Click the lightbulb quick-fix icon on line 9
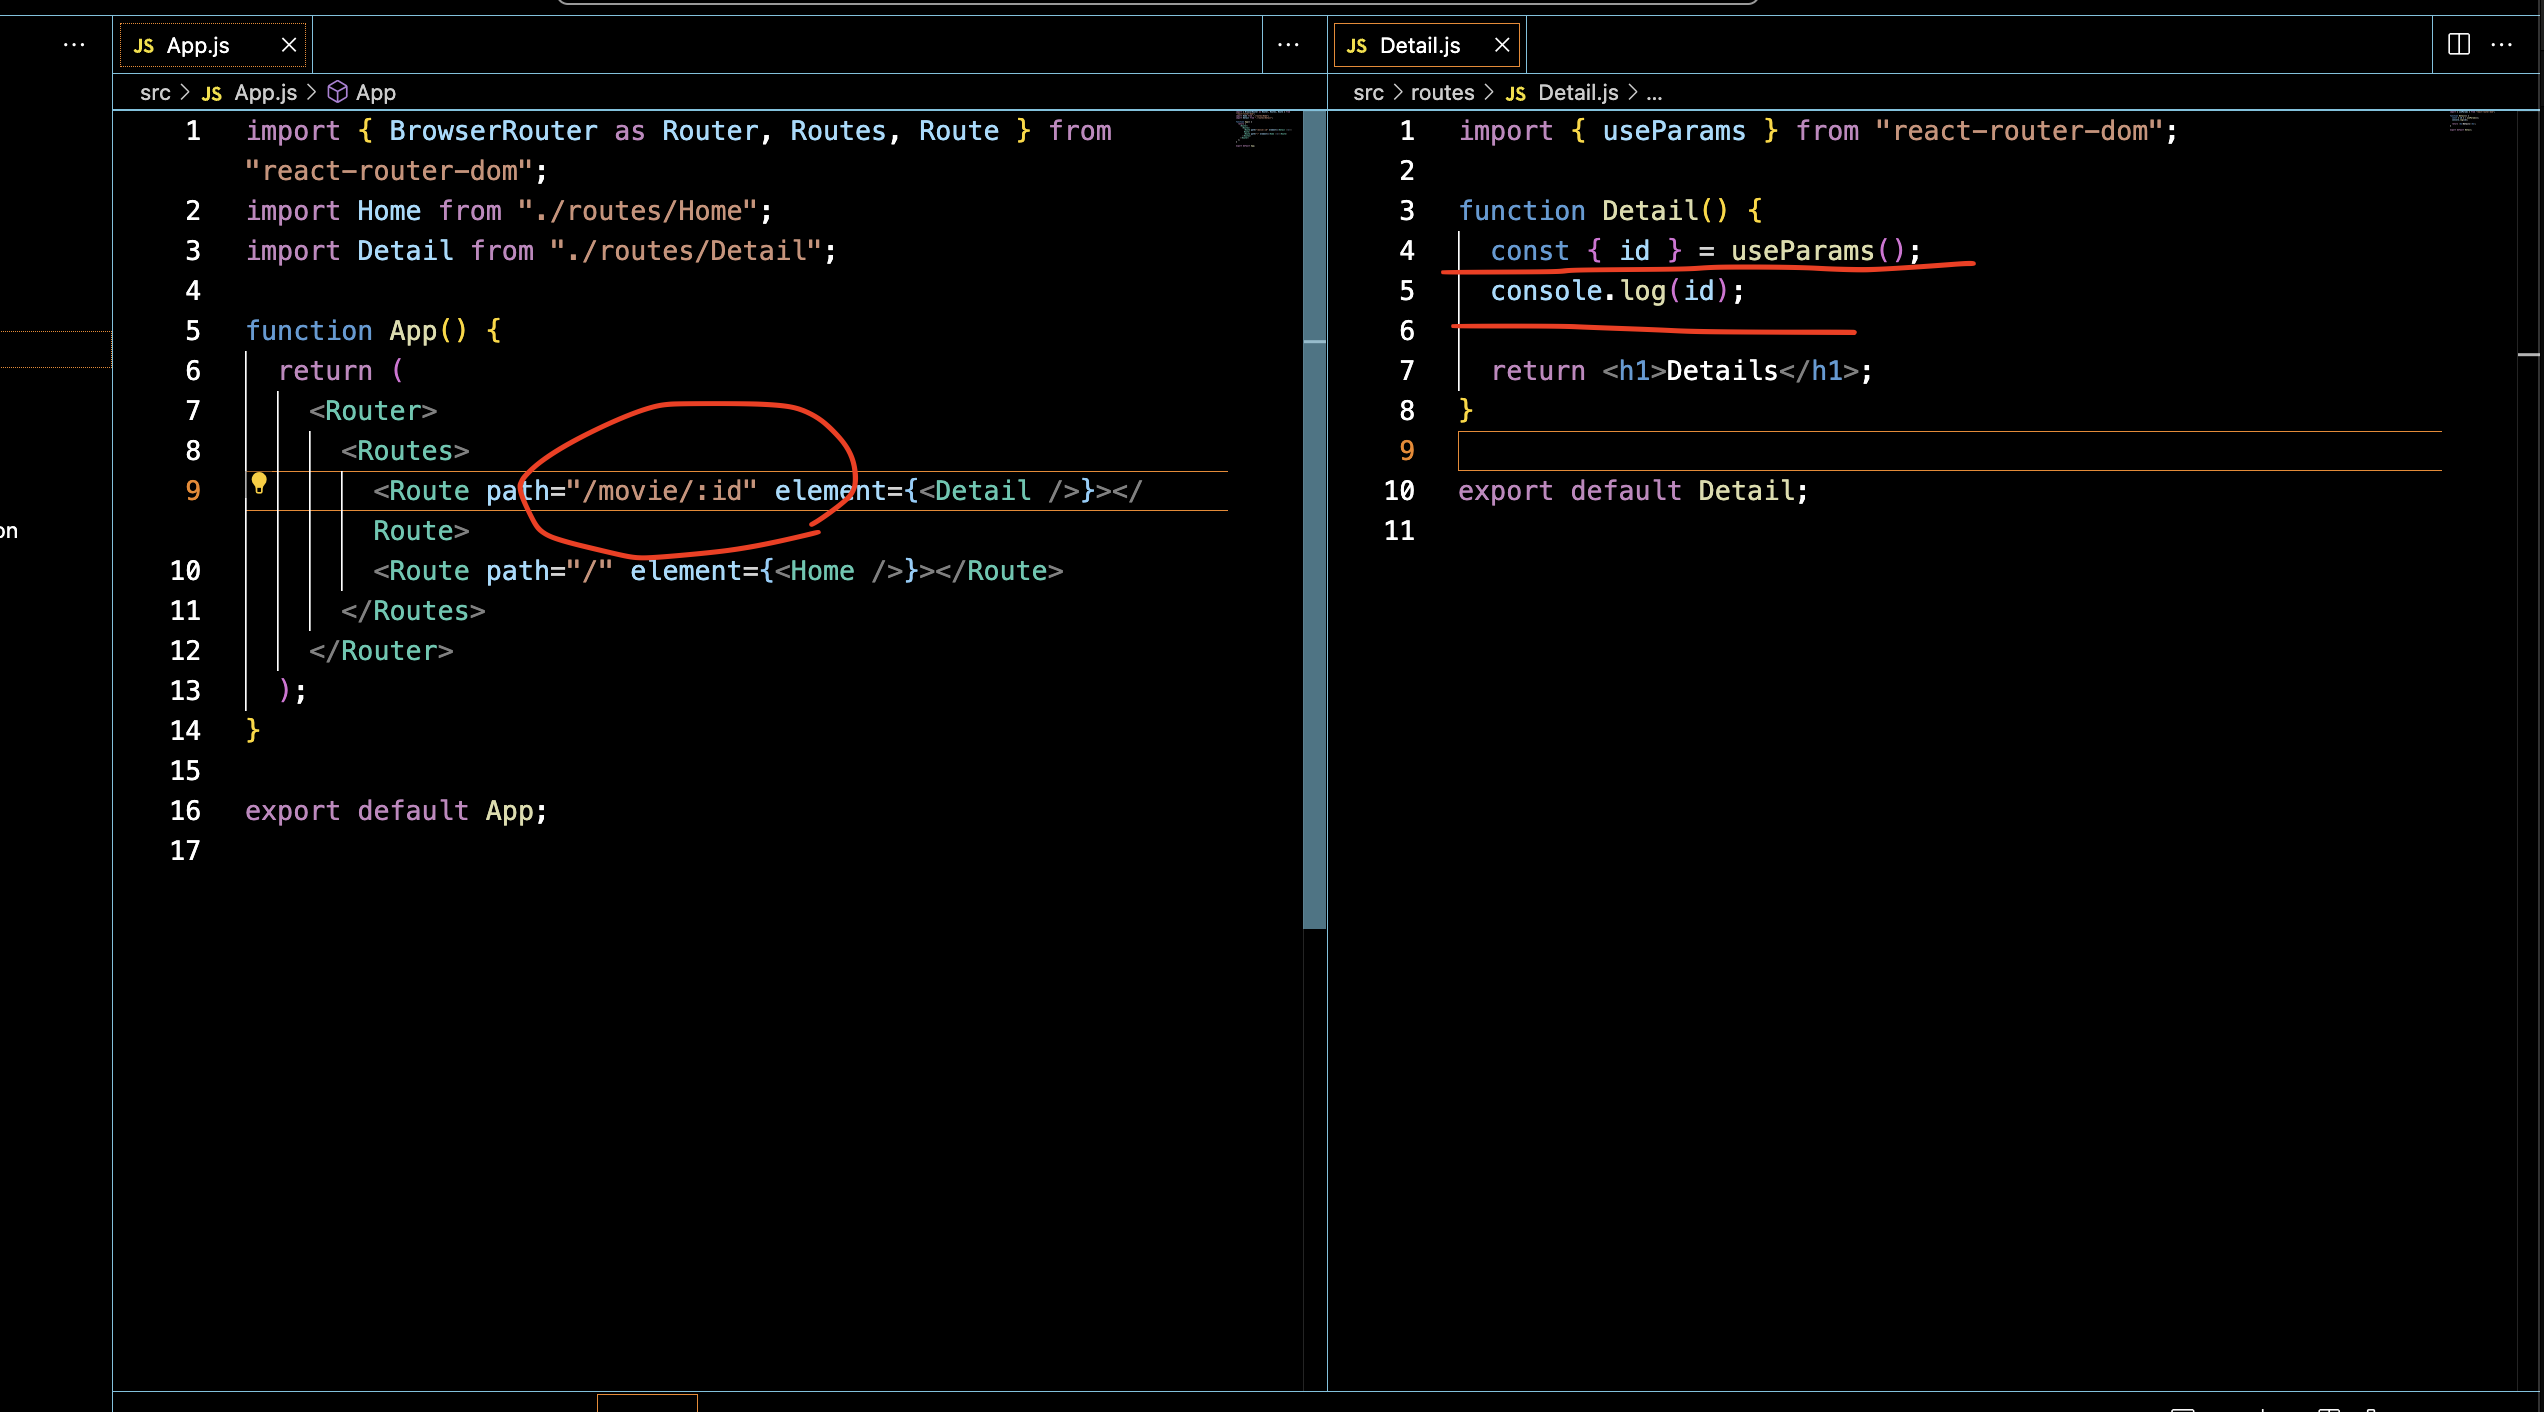This screenshot has width=2544, height=1412. (259, 484)
